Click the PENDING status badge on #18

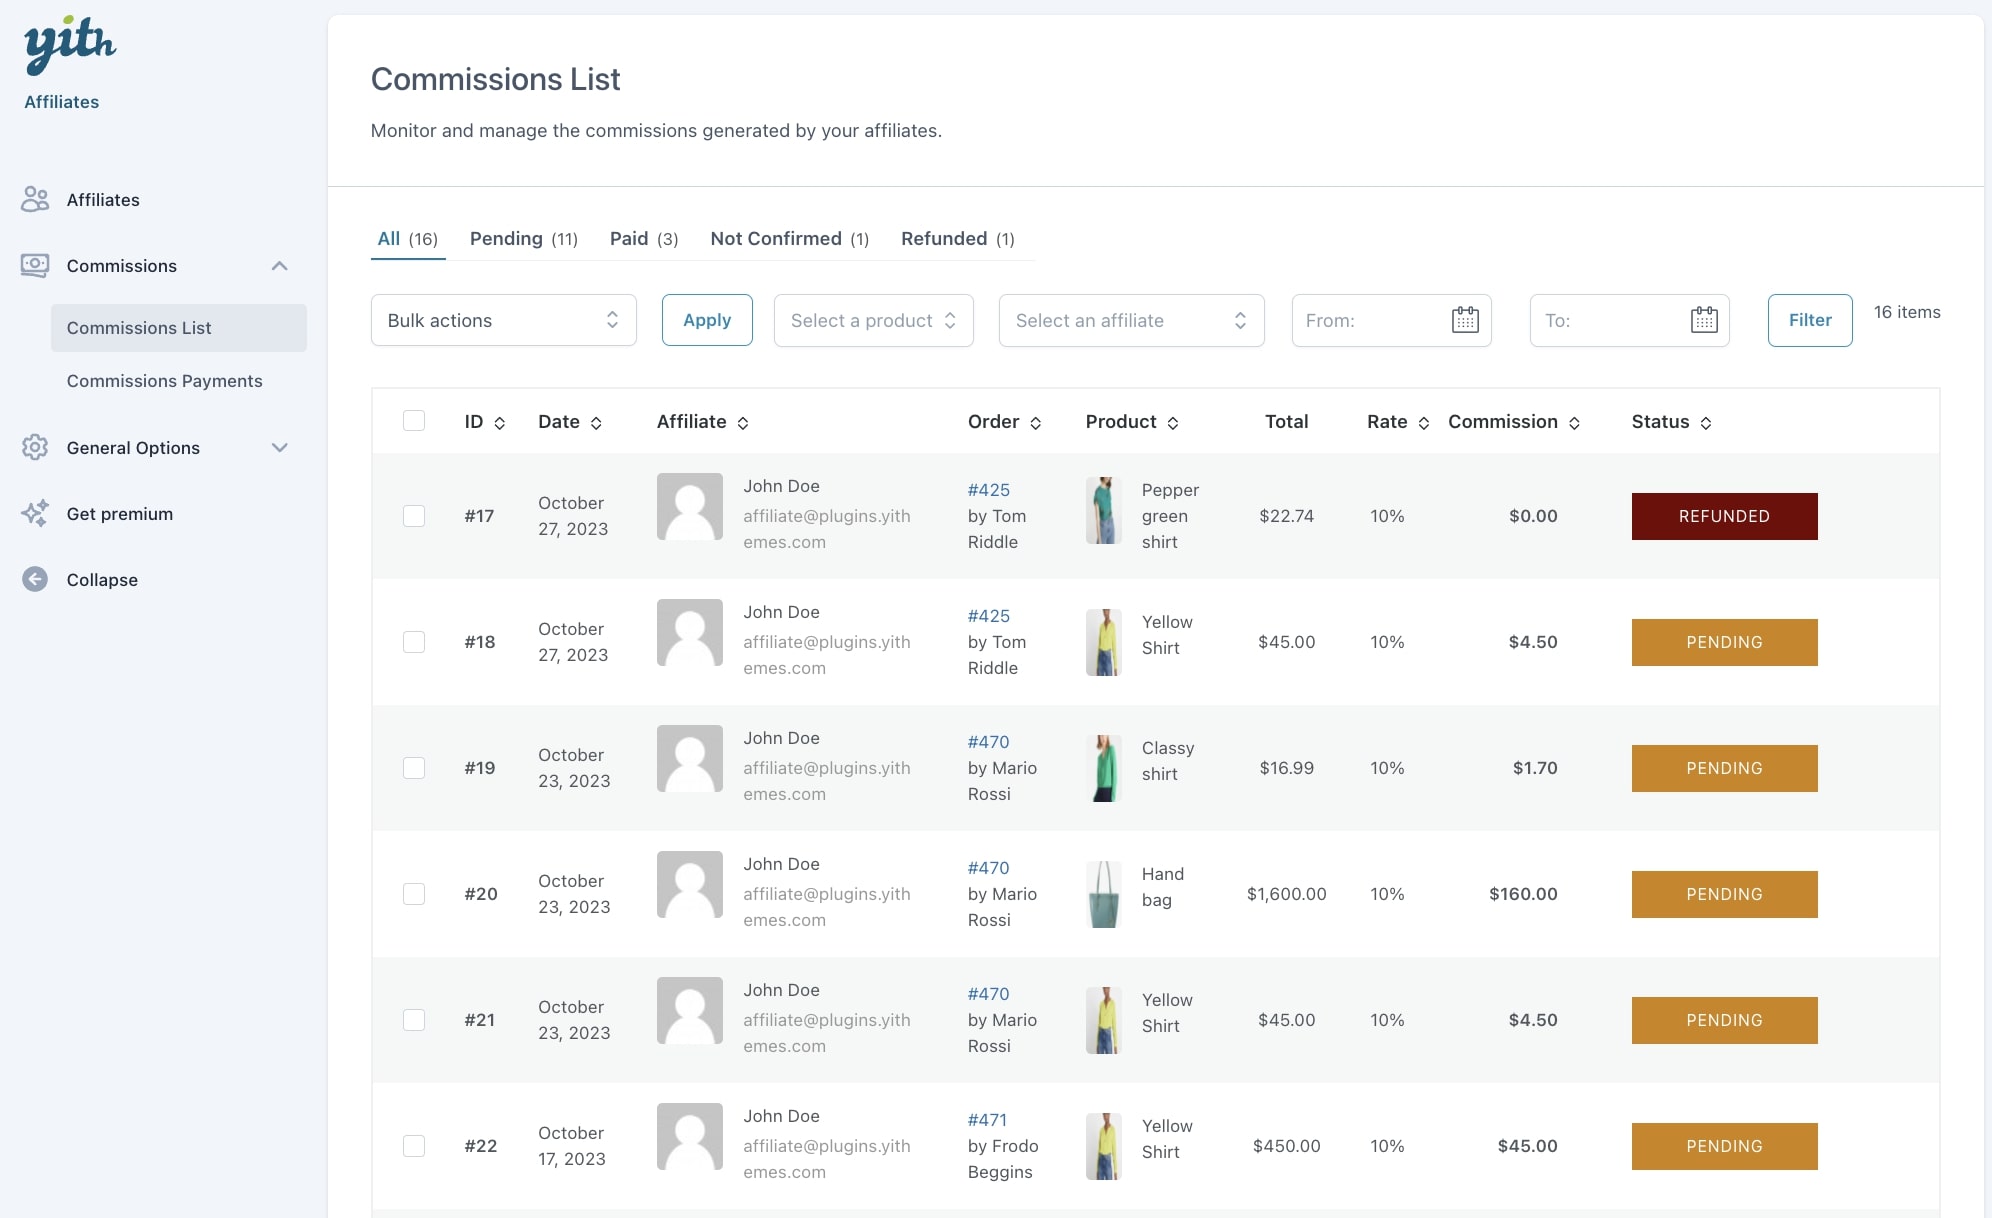point(1725,642)
